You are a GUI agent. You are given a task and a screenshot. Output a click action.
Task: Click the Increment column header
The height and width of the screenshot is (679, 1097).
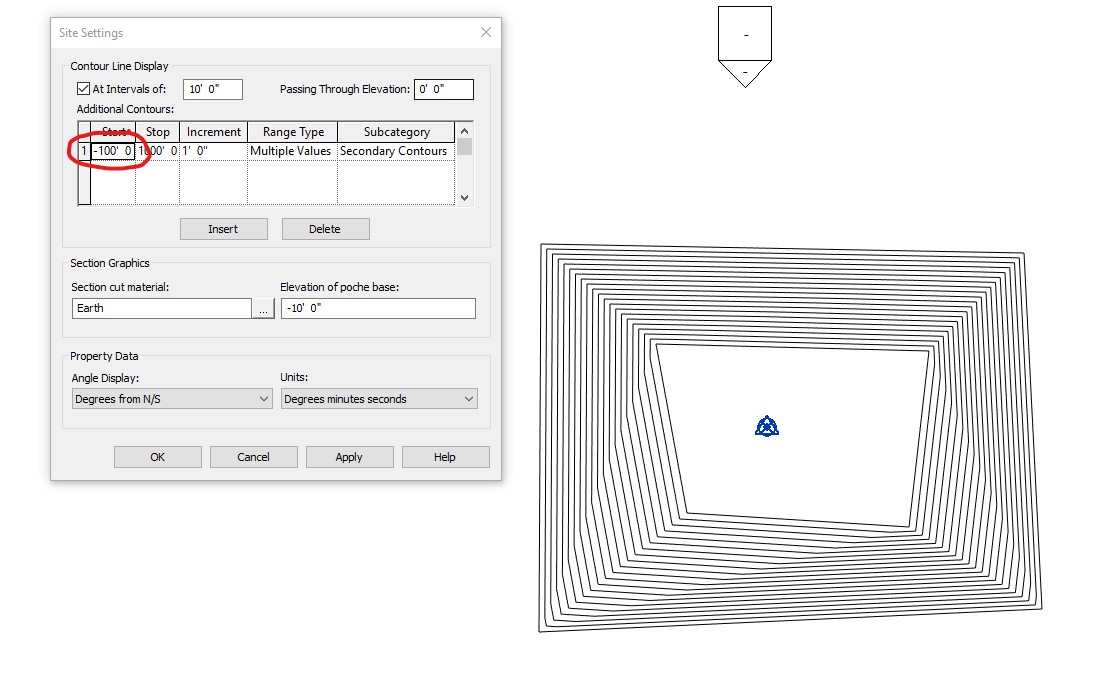pos(213,131)
